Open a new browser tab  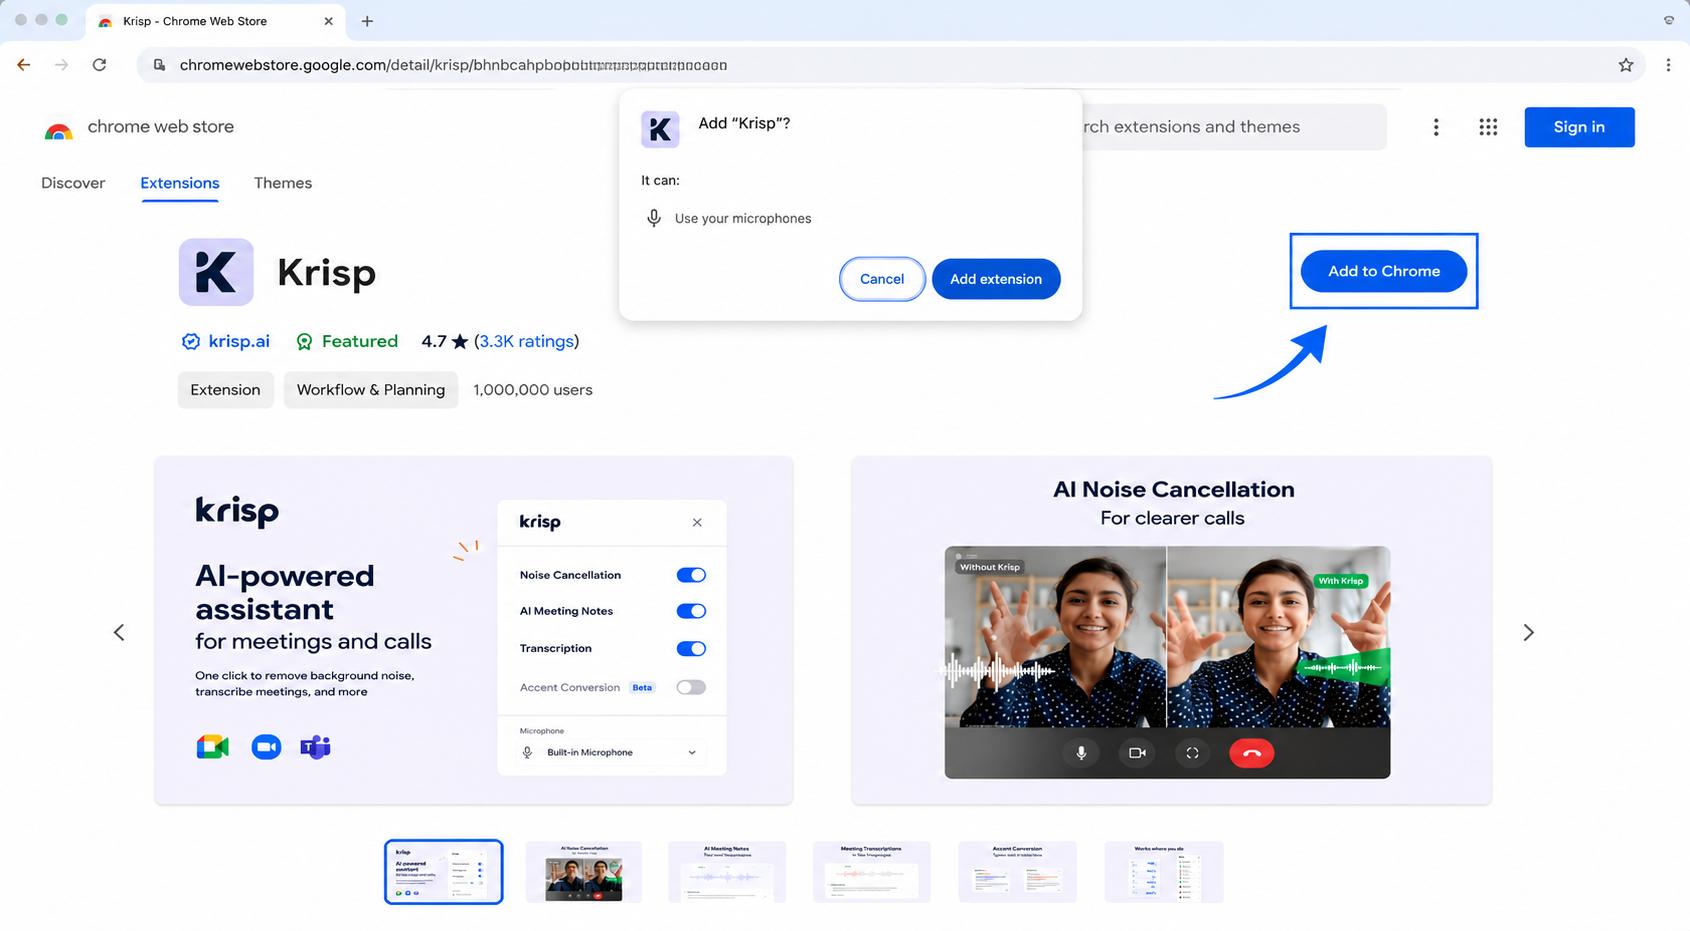(x=367, y=21)
